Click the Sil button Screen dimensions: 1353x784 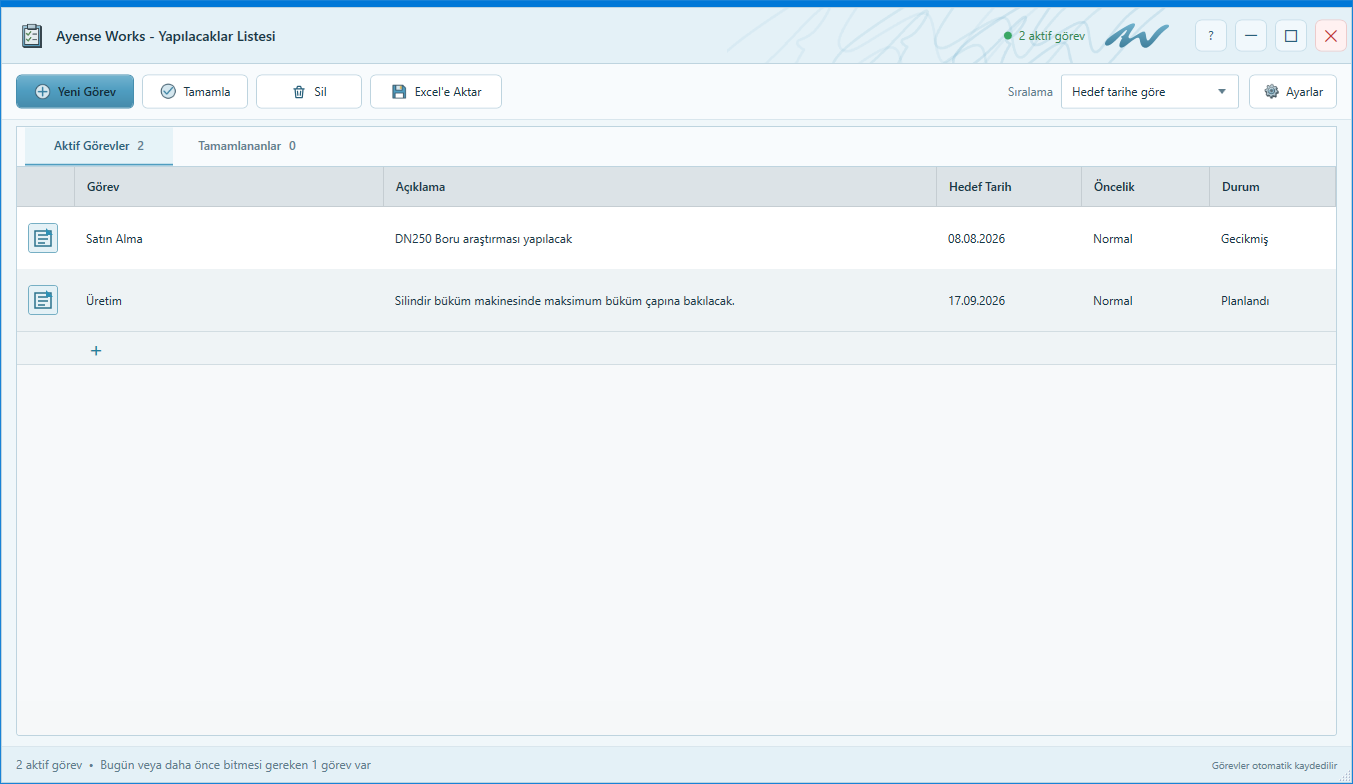[309, 91]
